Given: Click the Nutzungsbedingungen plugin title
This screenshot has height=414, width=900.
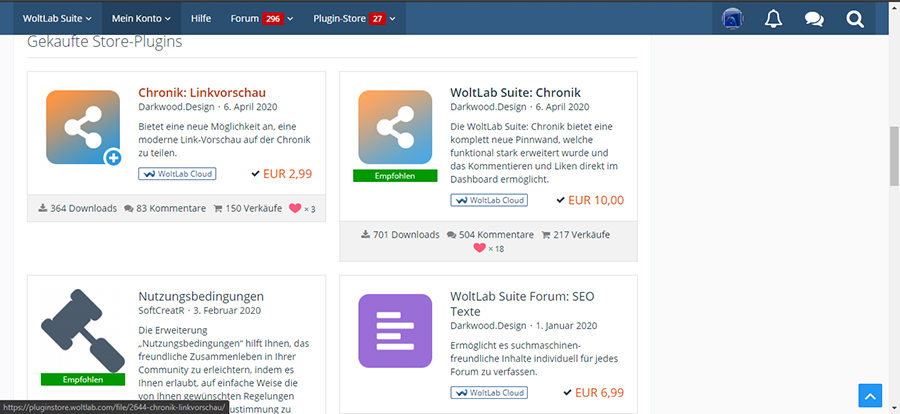Looking at the screenshot, I should [x=201, y=296].
